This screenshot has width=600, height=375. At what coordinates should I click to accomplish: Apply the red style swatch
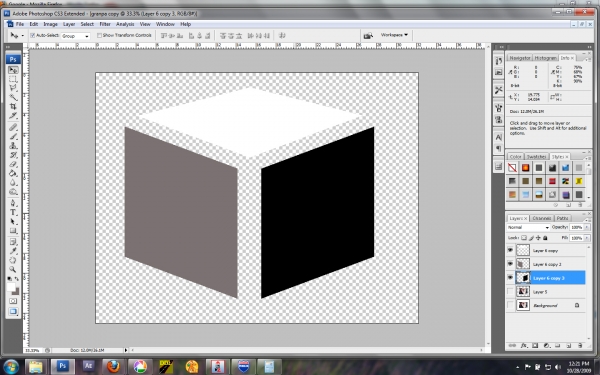click(x=552, y=181)
